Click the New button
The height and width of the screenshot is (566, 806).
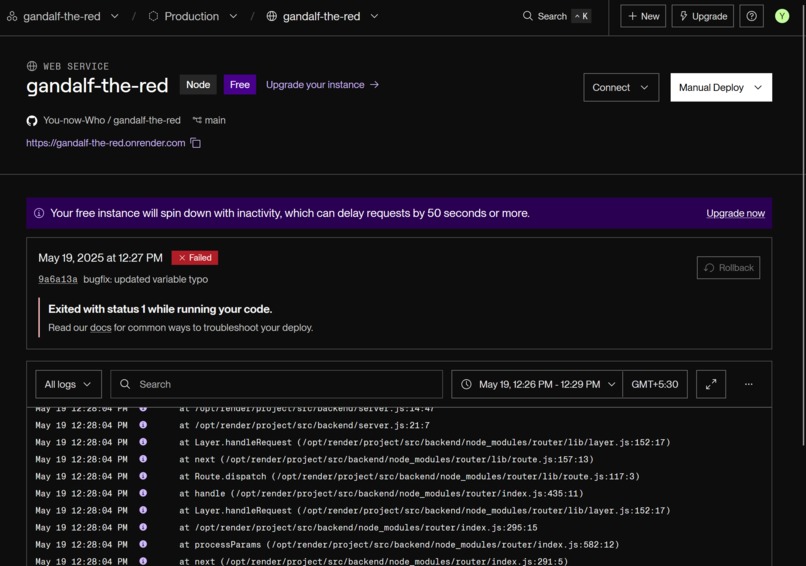click(x=643, y=16)
